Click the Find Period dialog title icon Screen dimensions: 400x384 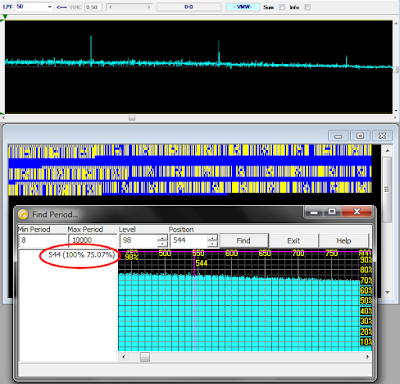23,214
